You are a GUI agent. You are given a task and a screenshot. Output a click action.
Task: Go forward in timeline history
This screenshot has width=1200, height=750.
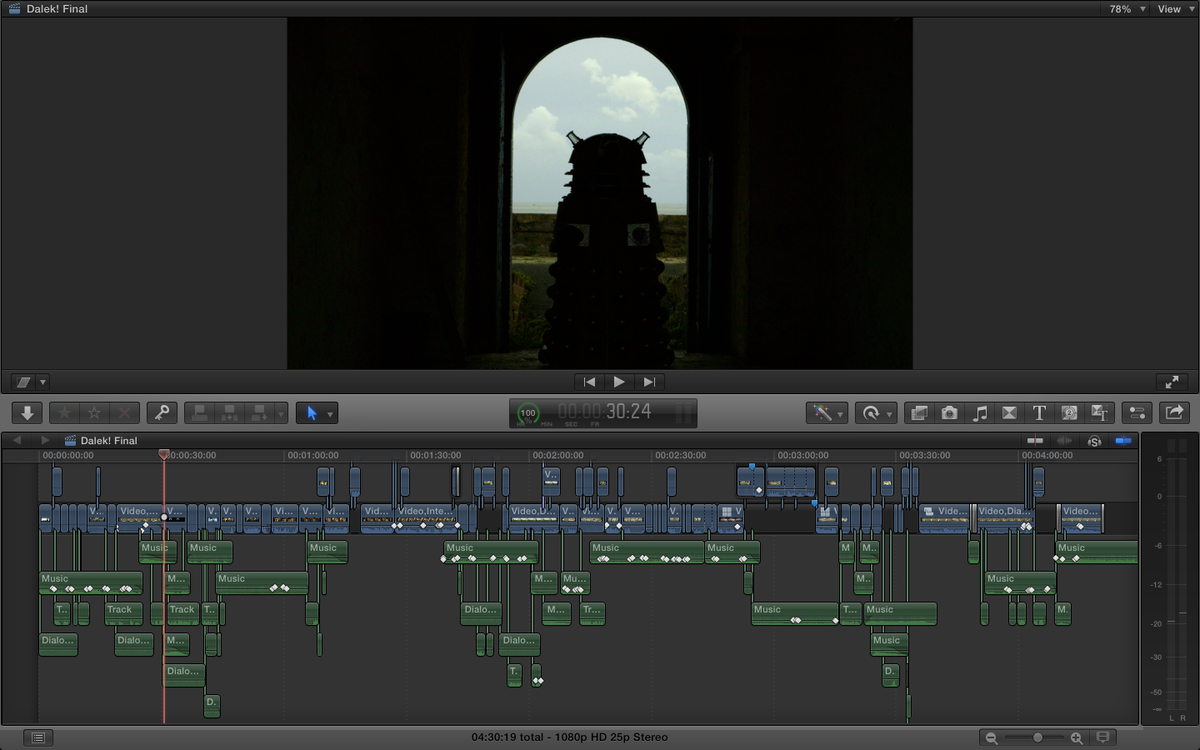point(44,440)
